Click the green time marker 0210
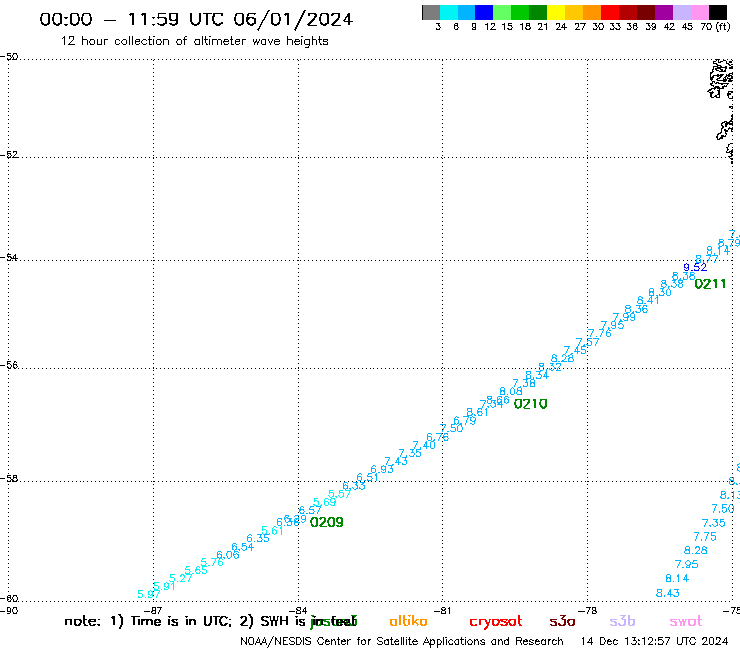Screen dimensions: 740x650 coord(530,404)
